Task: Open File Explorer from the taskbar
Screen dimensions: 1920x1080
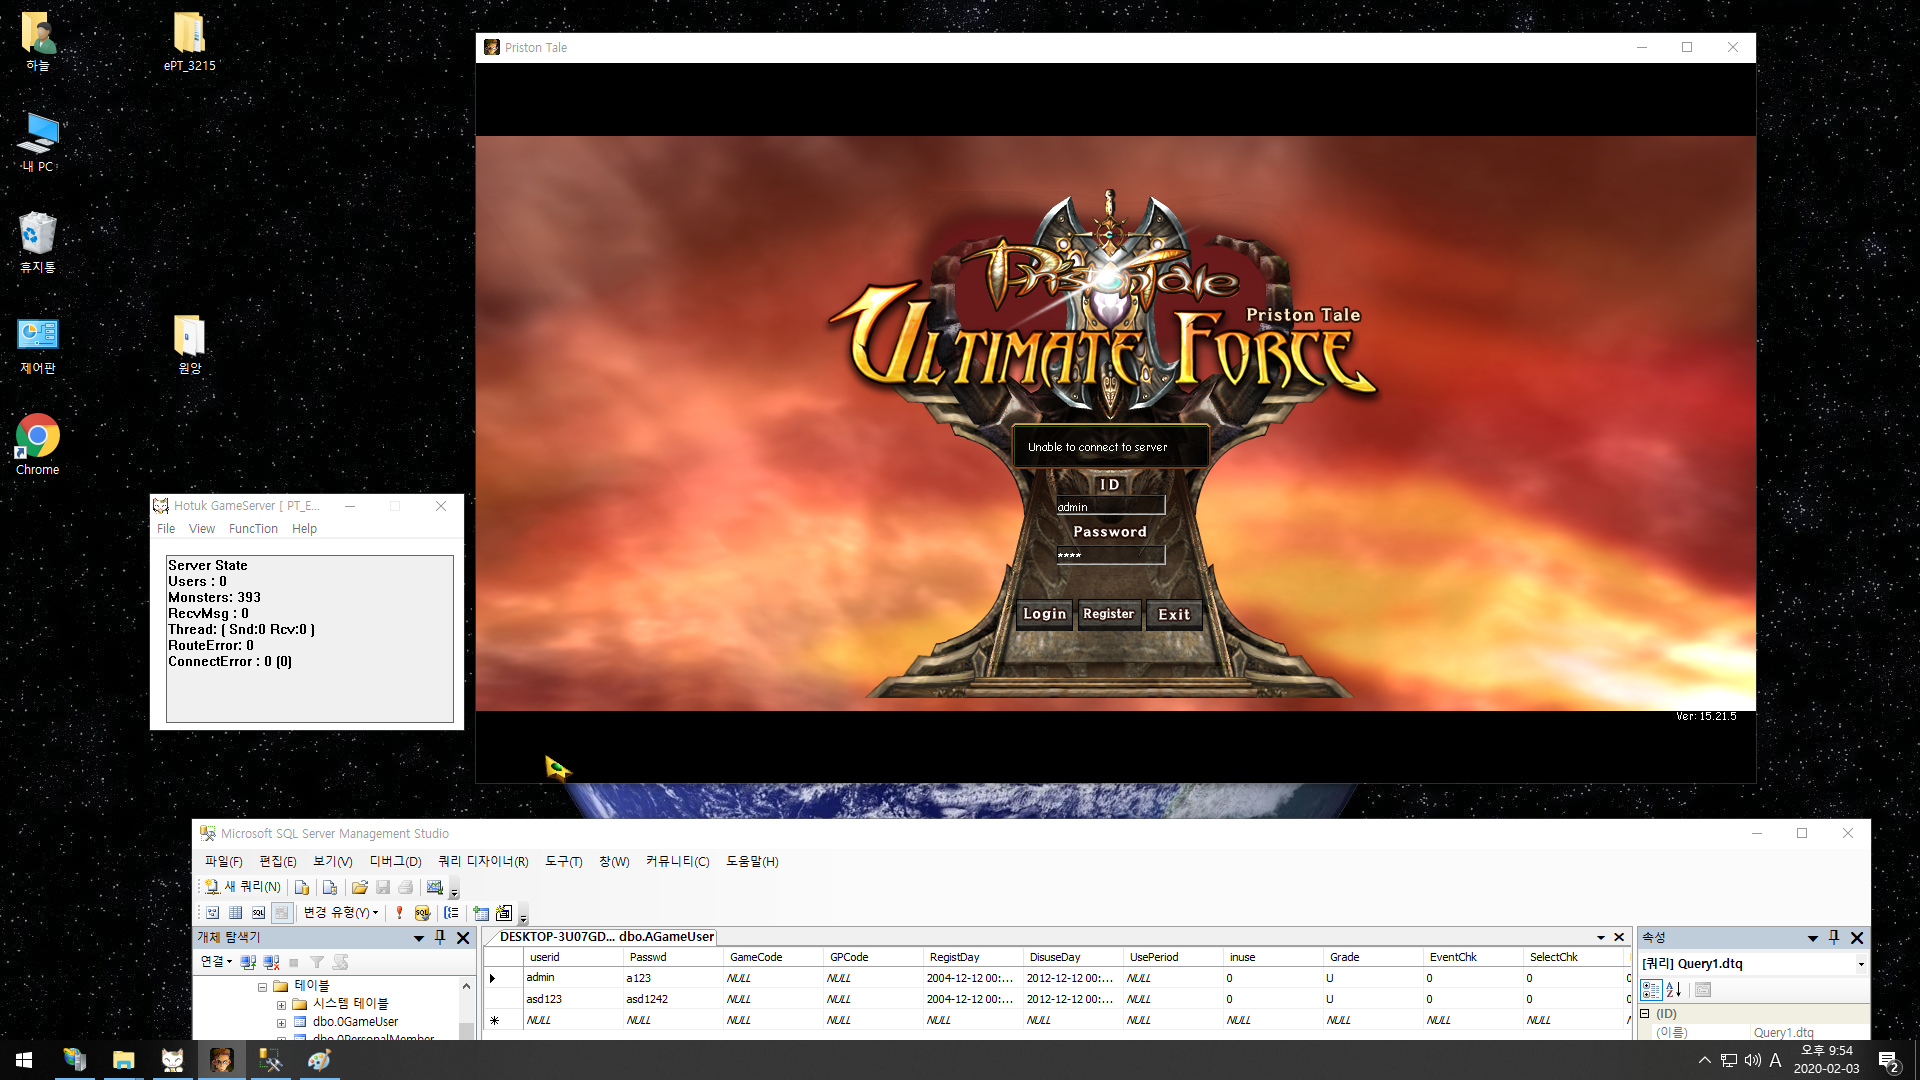Action: click(123, 1060)
